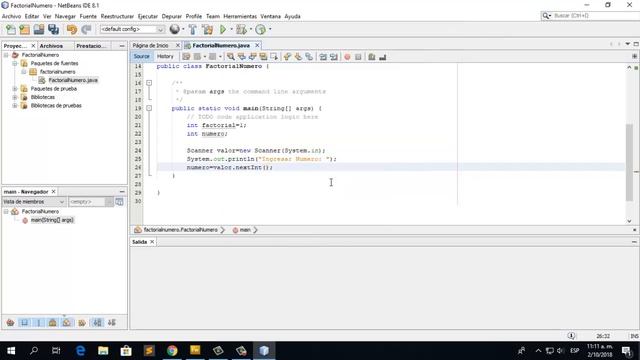Collapse the Javadoc comment fold at line 16
Screen dimensions: 640x360
pos(149,83)
